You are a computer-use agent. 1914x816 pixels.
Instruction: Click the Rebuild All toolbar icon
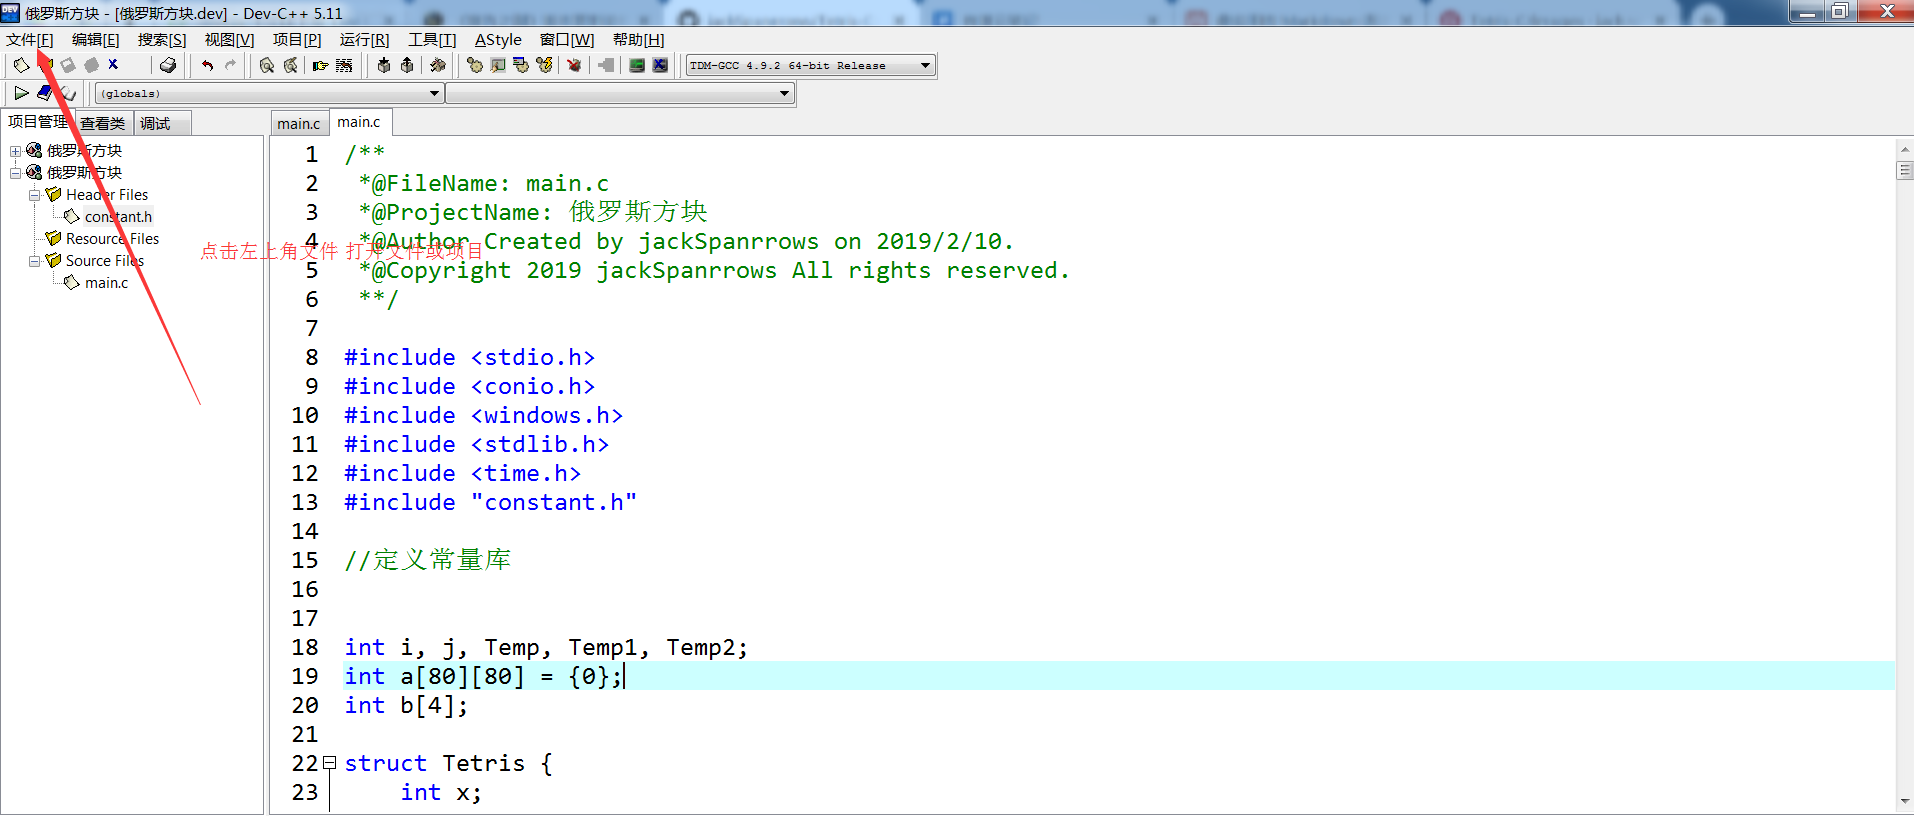coord(544,65)
